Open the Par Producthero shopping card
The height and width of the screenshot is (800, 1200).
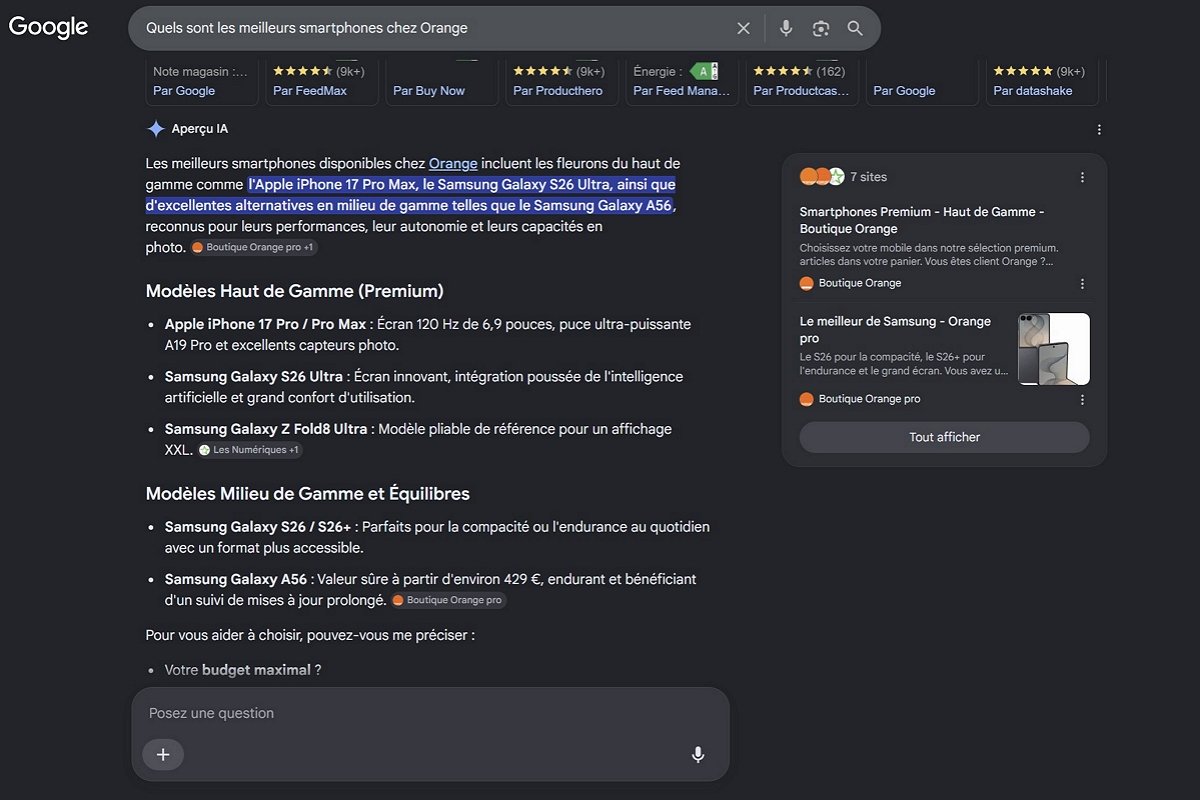(564, 82)
